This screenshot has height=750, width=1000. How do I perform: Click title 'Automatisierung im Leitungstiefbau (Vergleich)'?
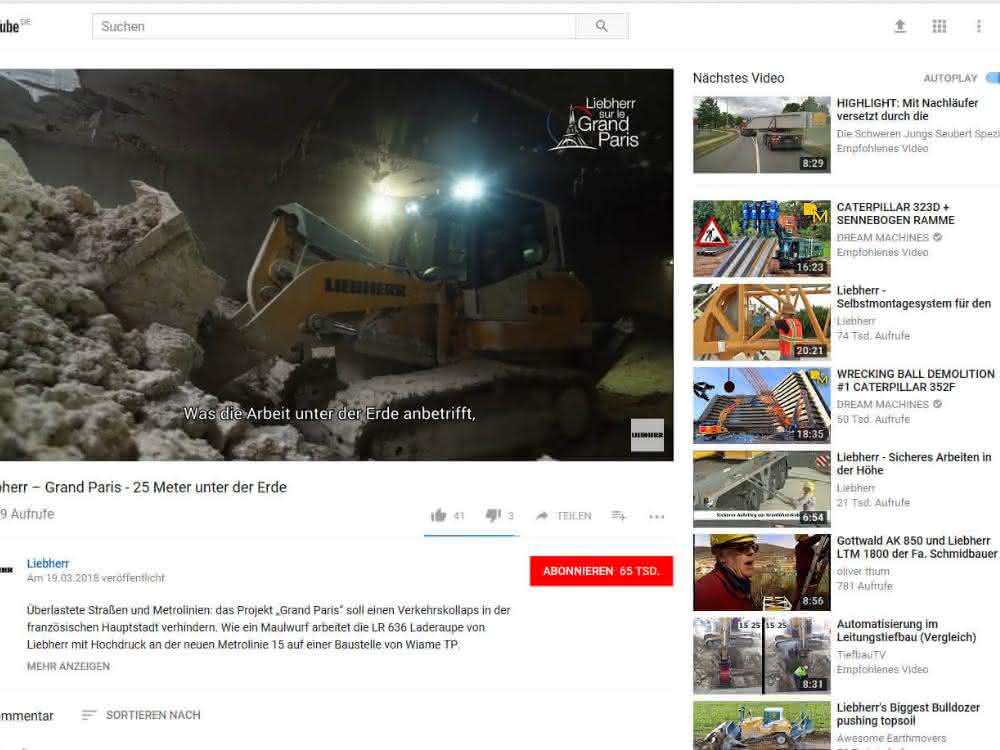[906, 631]
